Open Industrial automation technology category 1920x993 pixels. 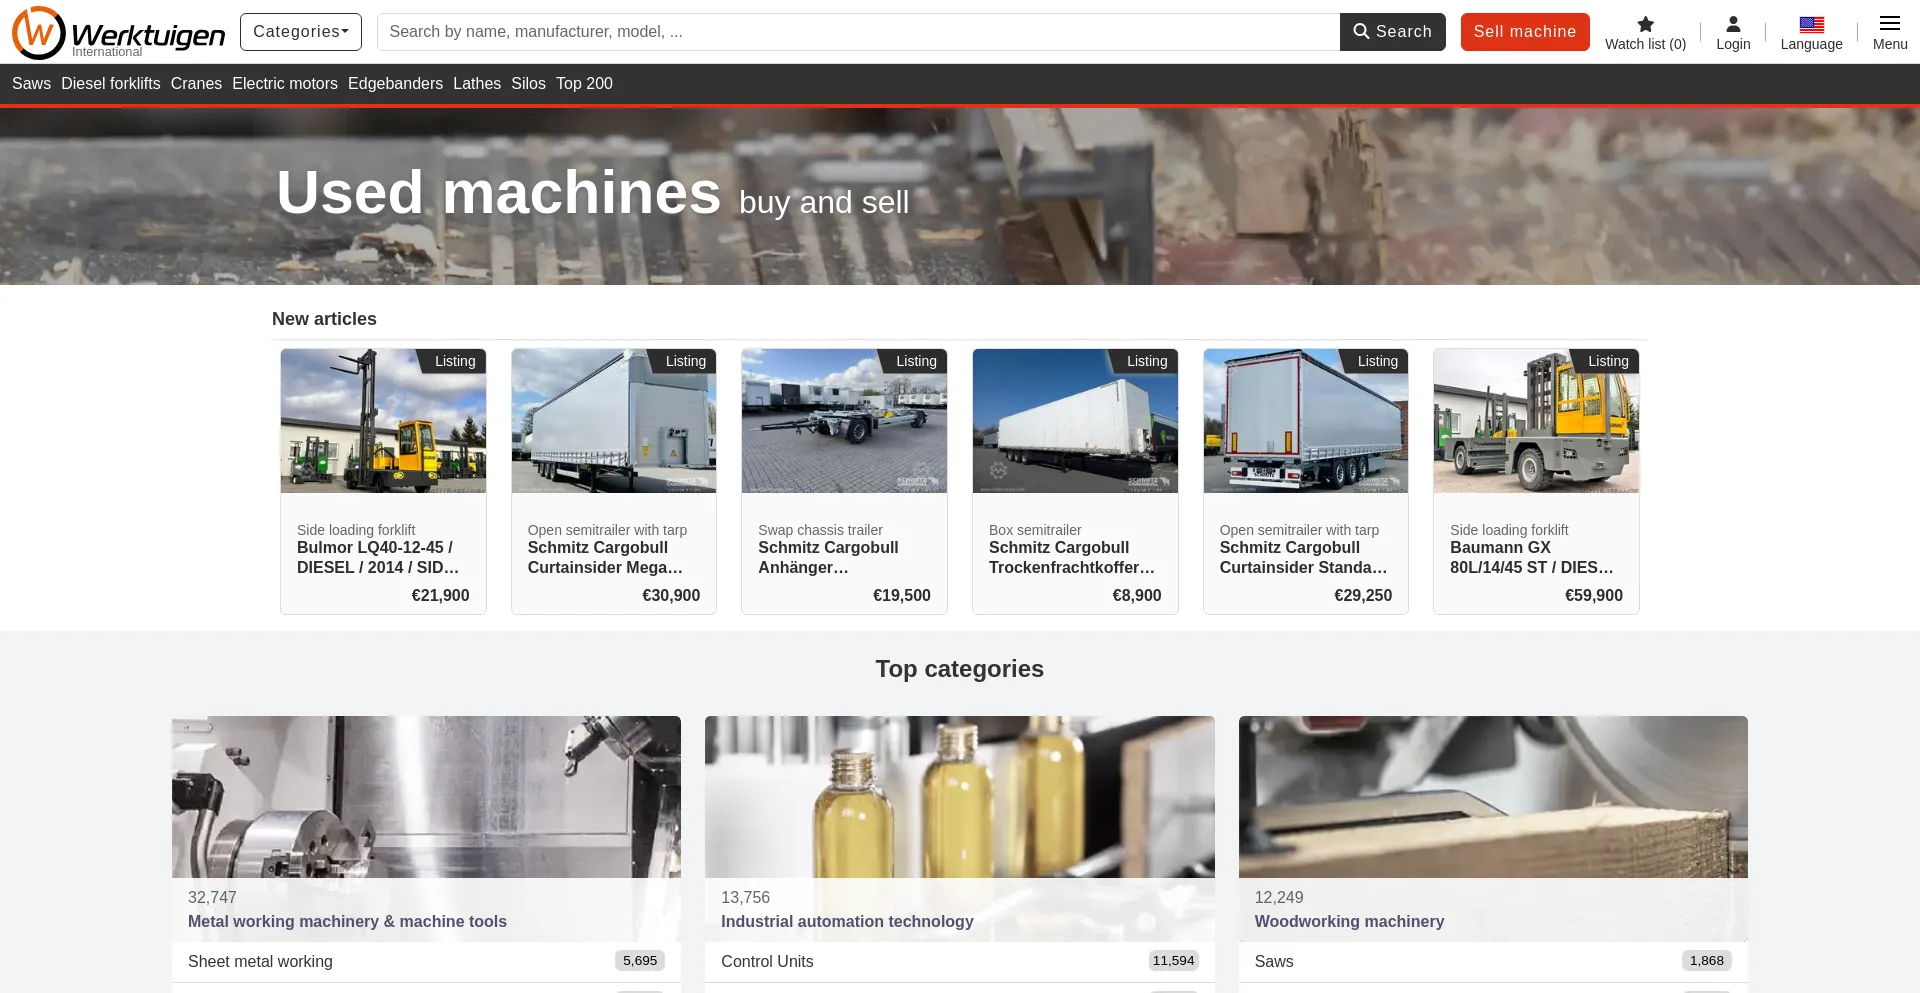(847, 922)
